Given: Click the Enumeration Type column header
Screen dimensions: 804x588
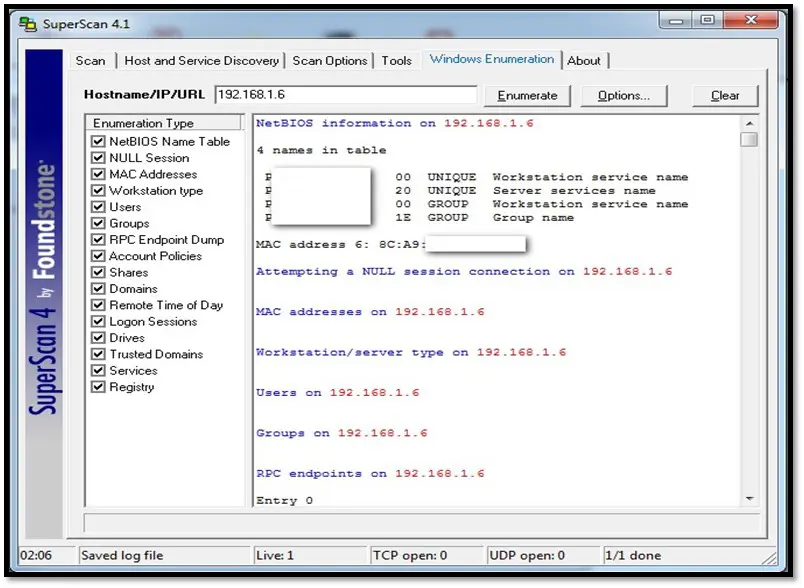Looking at the screenshot, I should coord(166,123).
